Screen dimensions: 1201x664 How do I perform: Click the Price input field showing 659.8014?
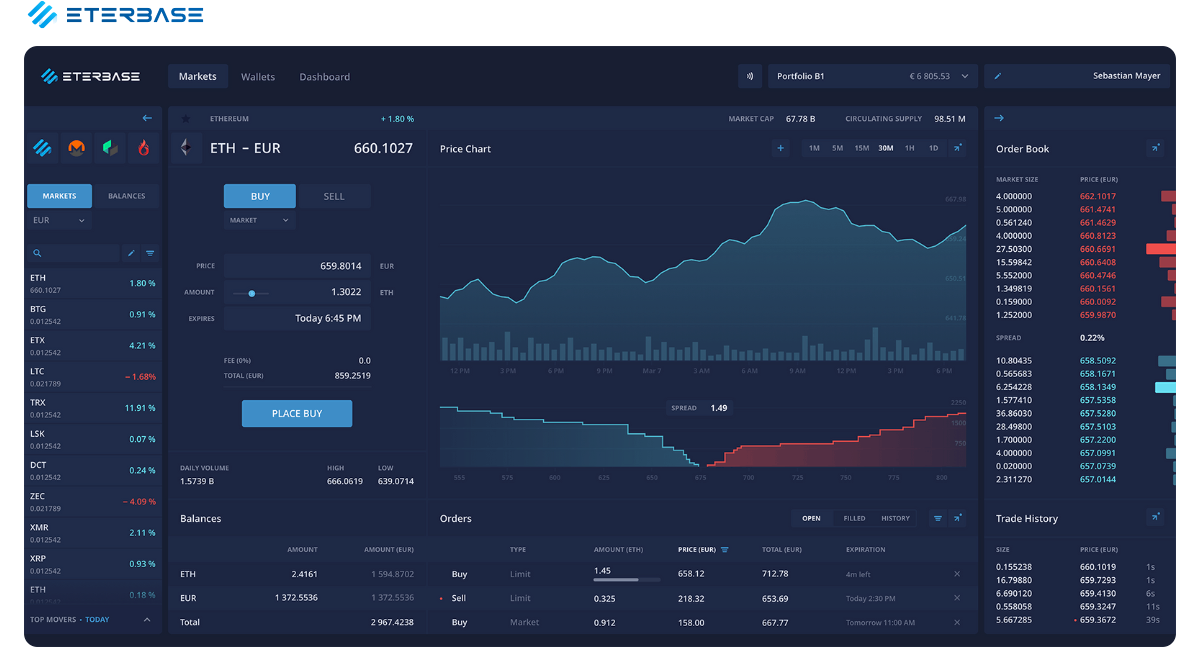[297, 266]
